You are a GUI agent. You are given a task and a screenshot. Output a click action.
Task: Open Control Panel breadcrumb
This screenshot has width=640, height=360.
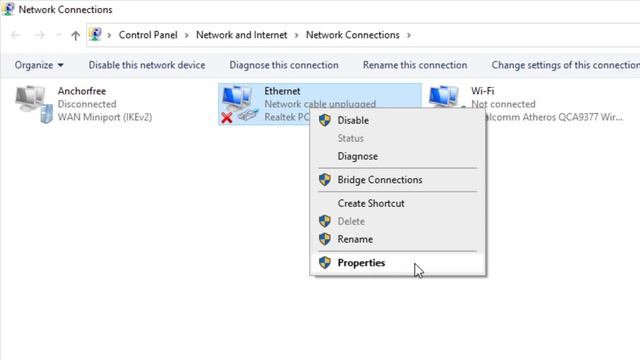(x=148, y=35)
